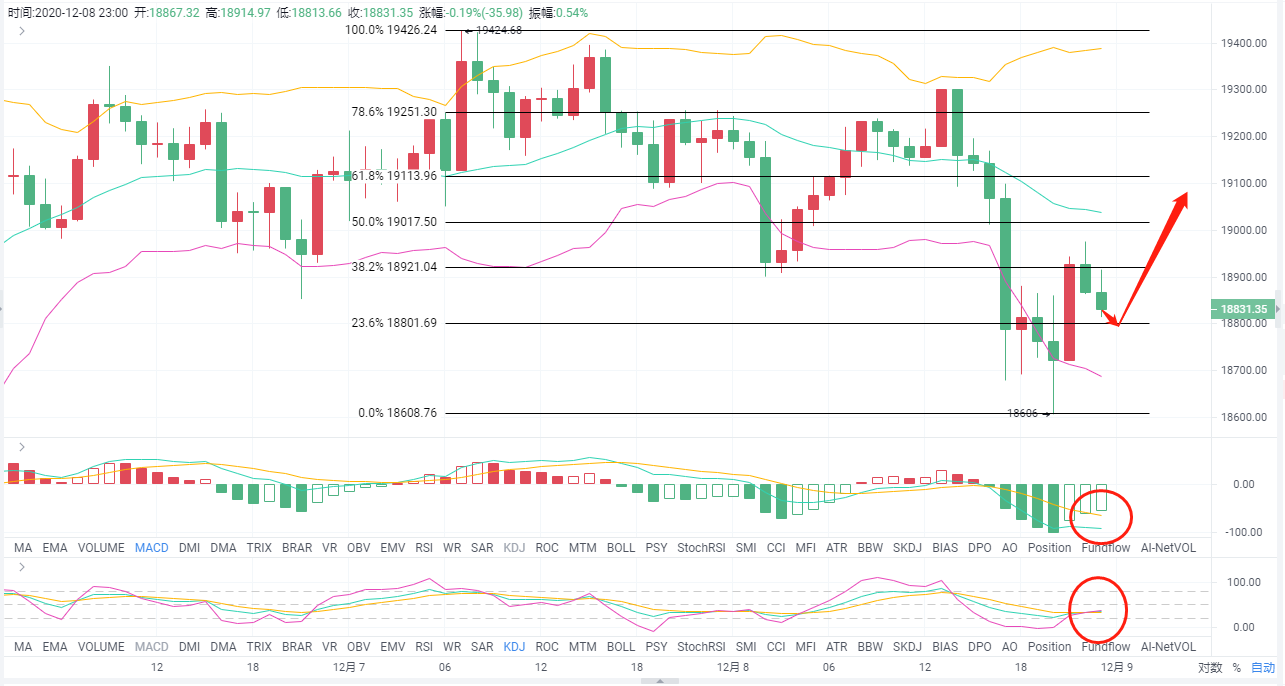Toggle the 自动 auto scale option
This screenshot has width=1285, height=686.
pos(1263,667)
